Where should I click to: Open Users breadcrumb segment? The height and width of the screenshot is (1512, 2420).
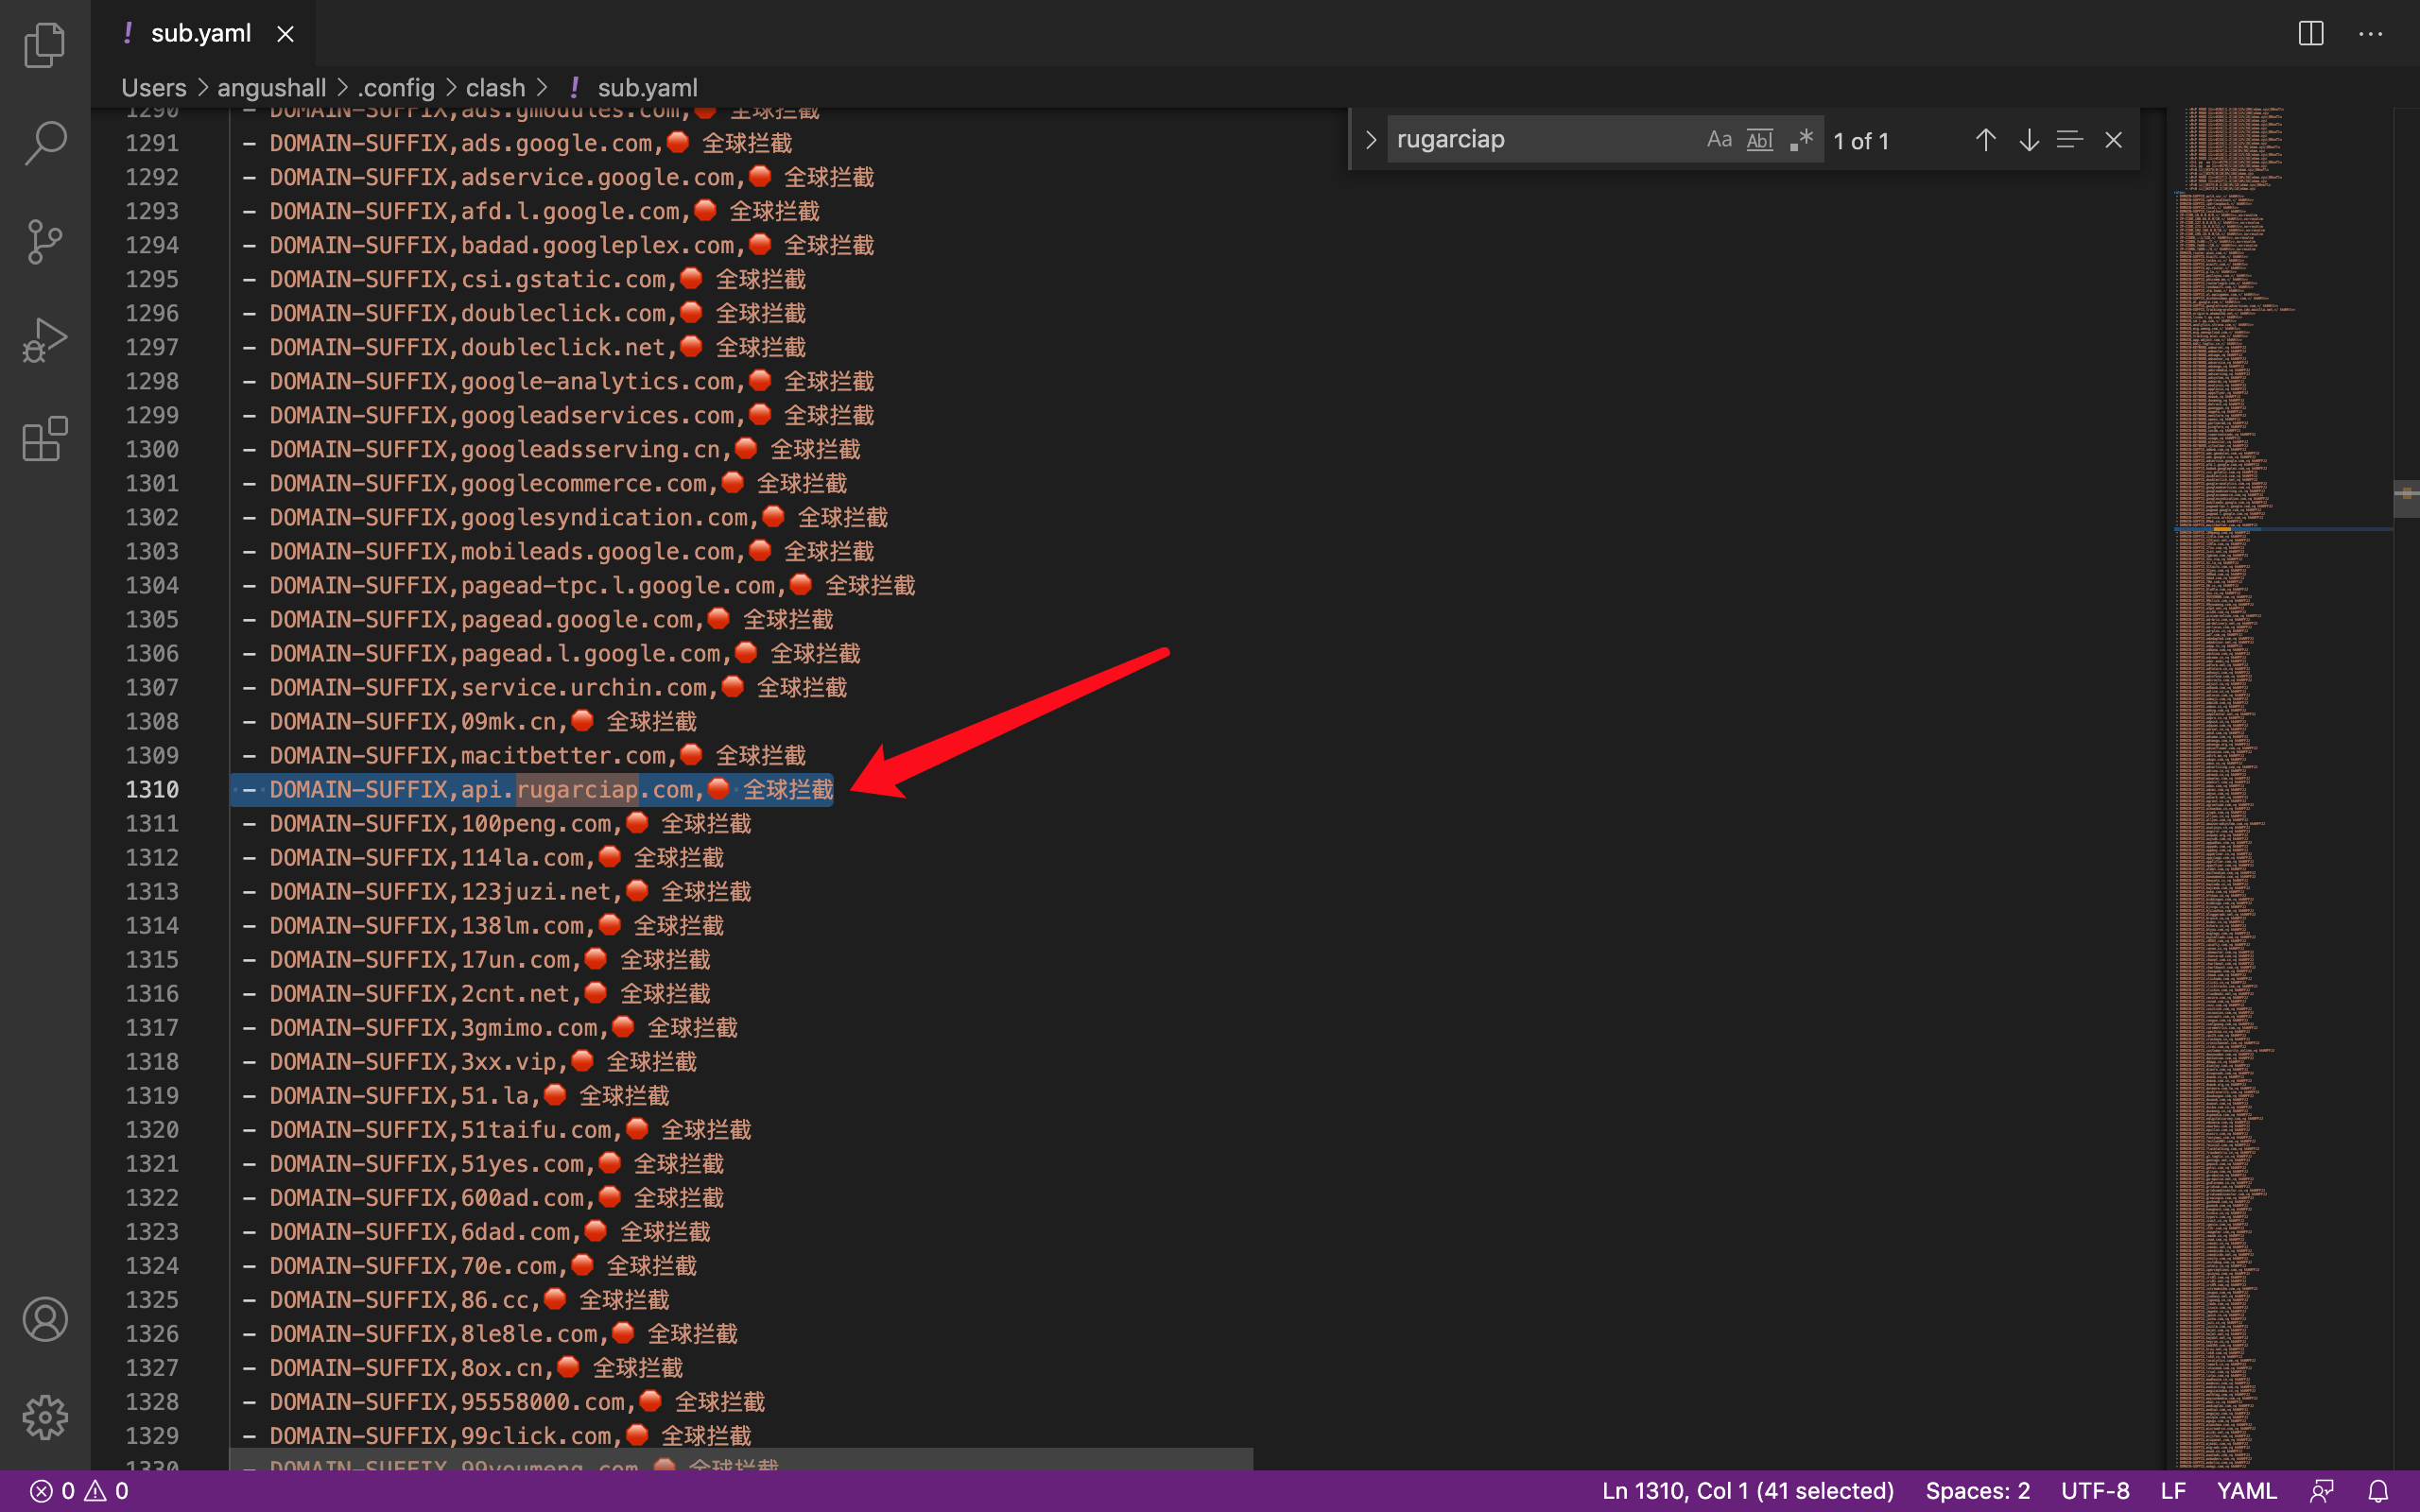(154, 88)
